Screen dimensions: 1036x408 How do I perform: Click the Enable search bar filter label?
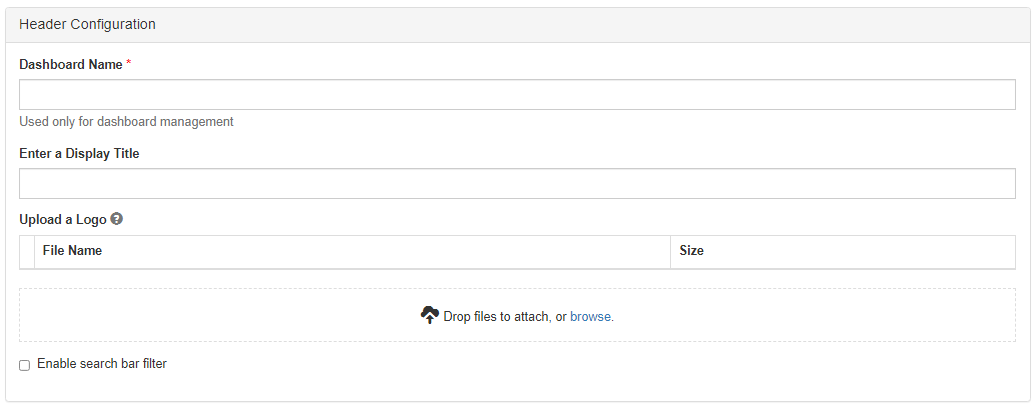(102, 364)
